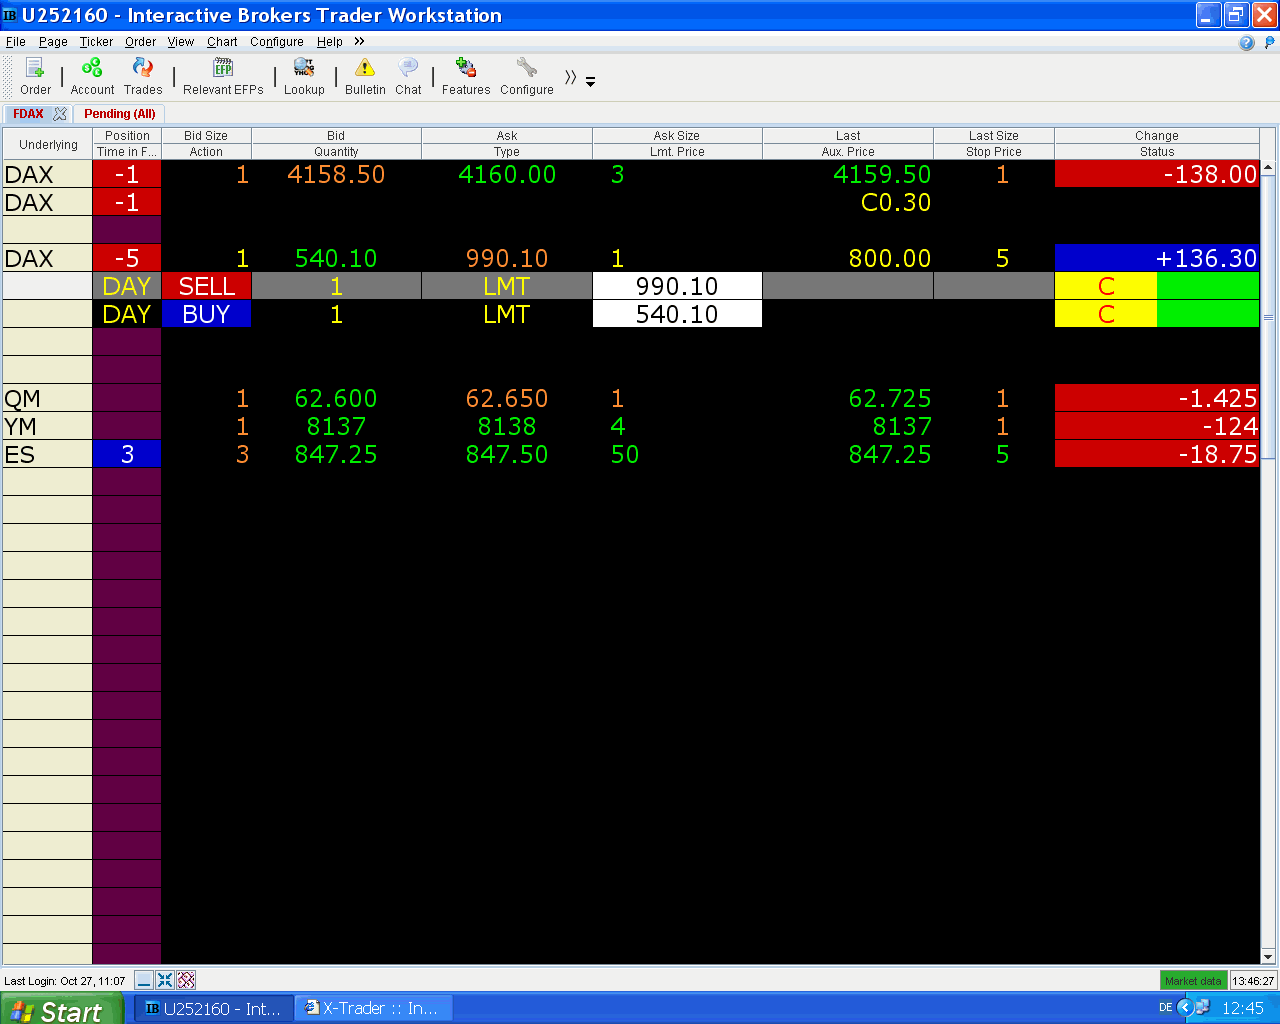Click the blue arrows icon in status bar

165,980
